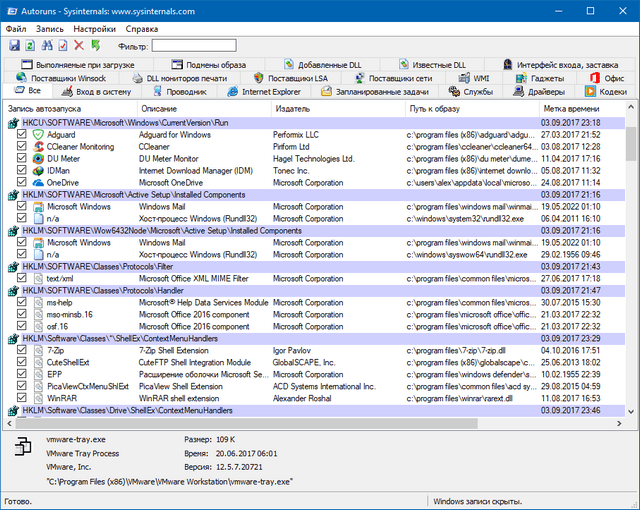Click the vertical scrollbar down arrow
Image resolution: width=640 pixels, height=510 pixels.
631,410
